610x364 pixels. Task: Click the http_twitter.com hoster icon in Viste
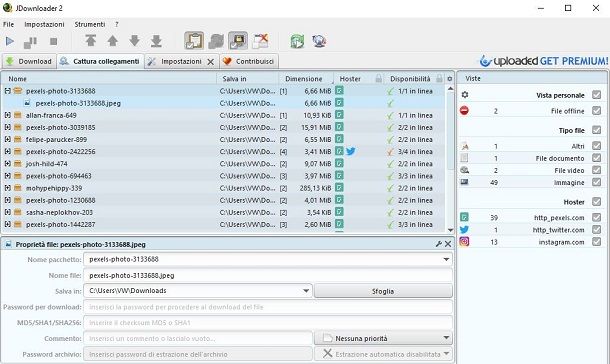[x=464, y=229]
